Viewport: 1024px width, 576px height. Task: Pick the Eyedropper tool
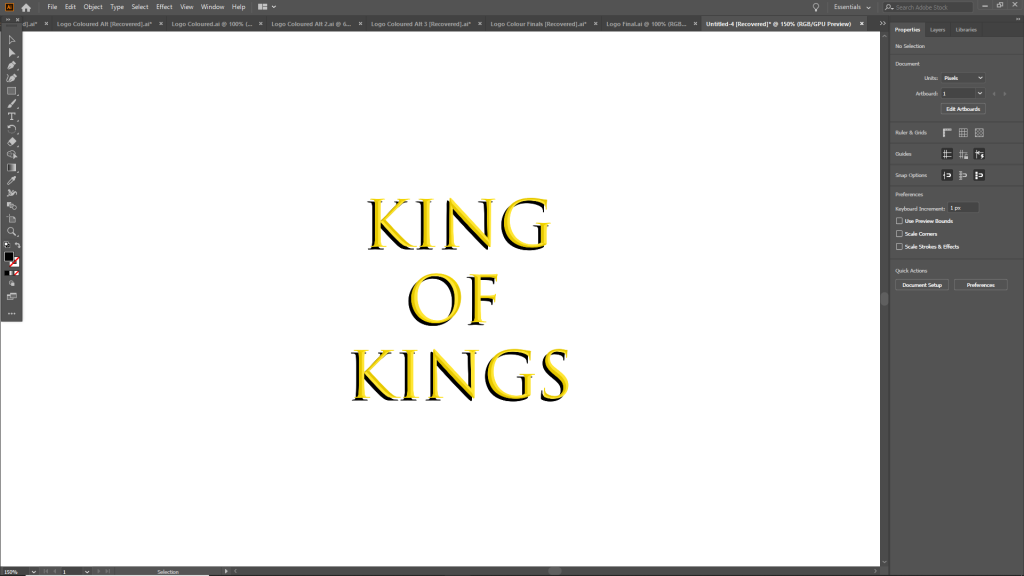tap(12, 180)
